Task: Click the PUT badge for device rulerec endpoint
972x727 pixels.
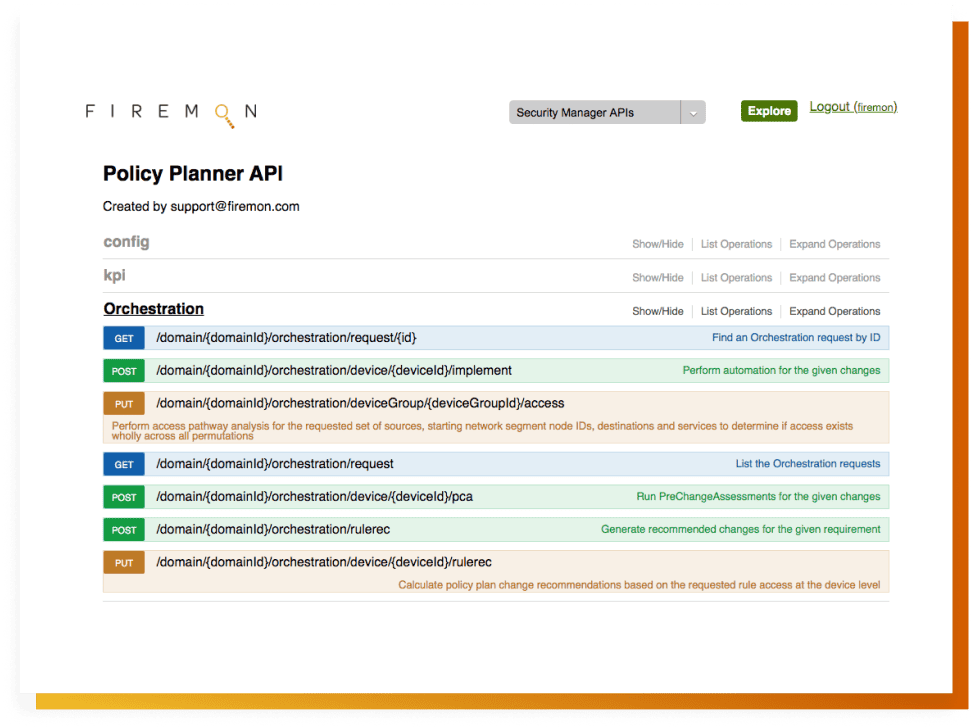Action: click(124, 563)
